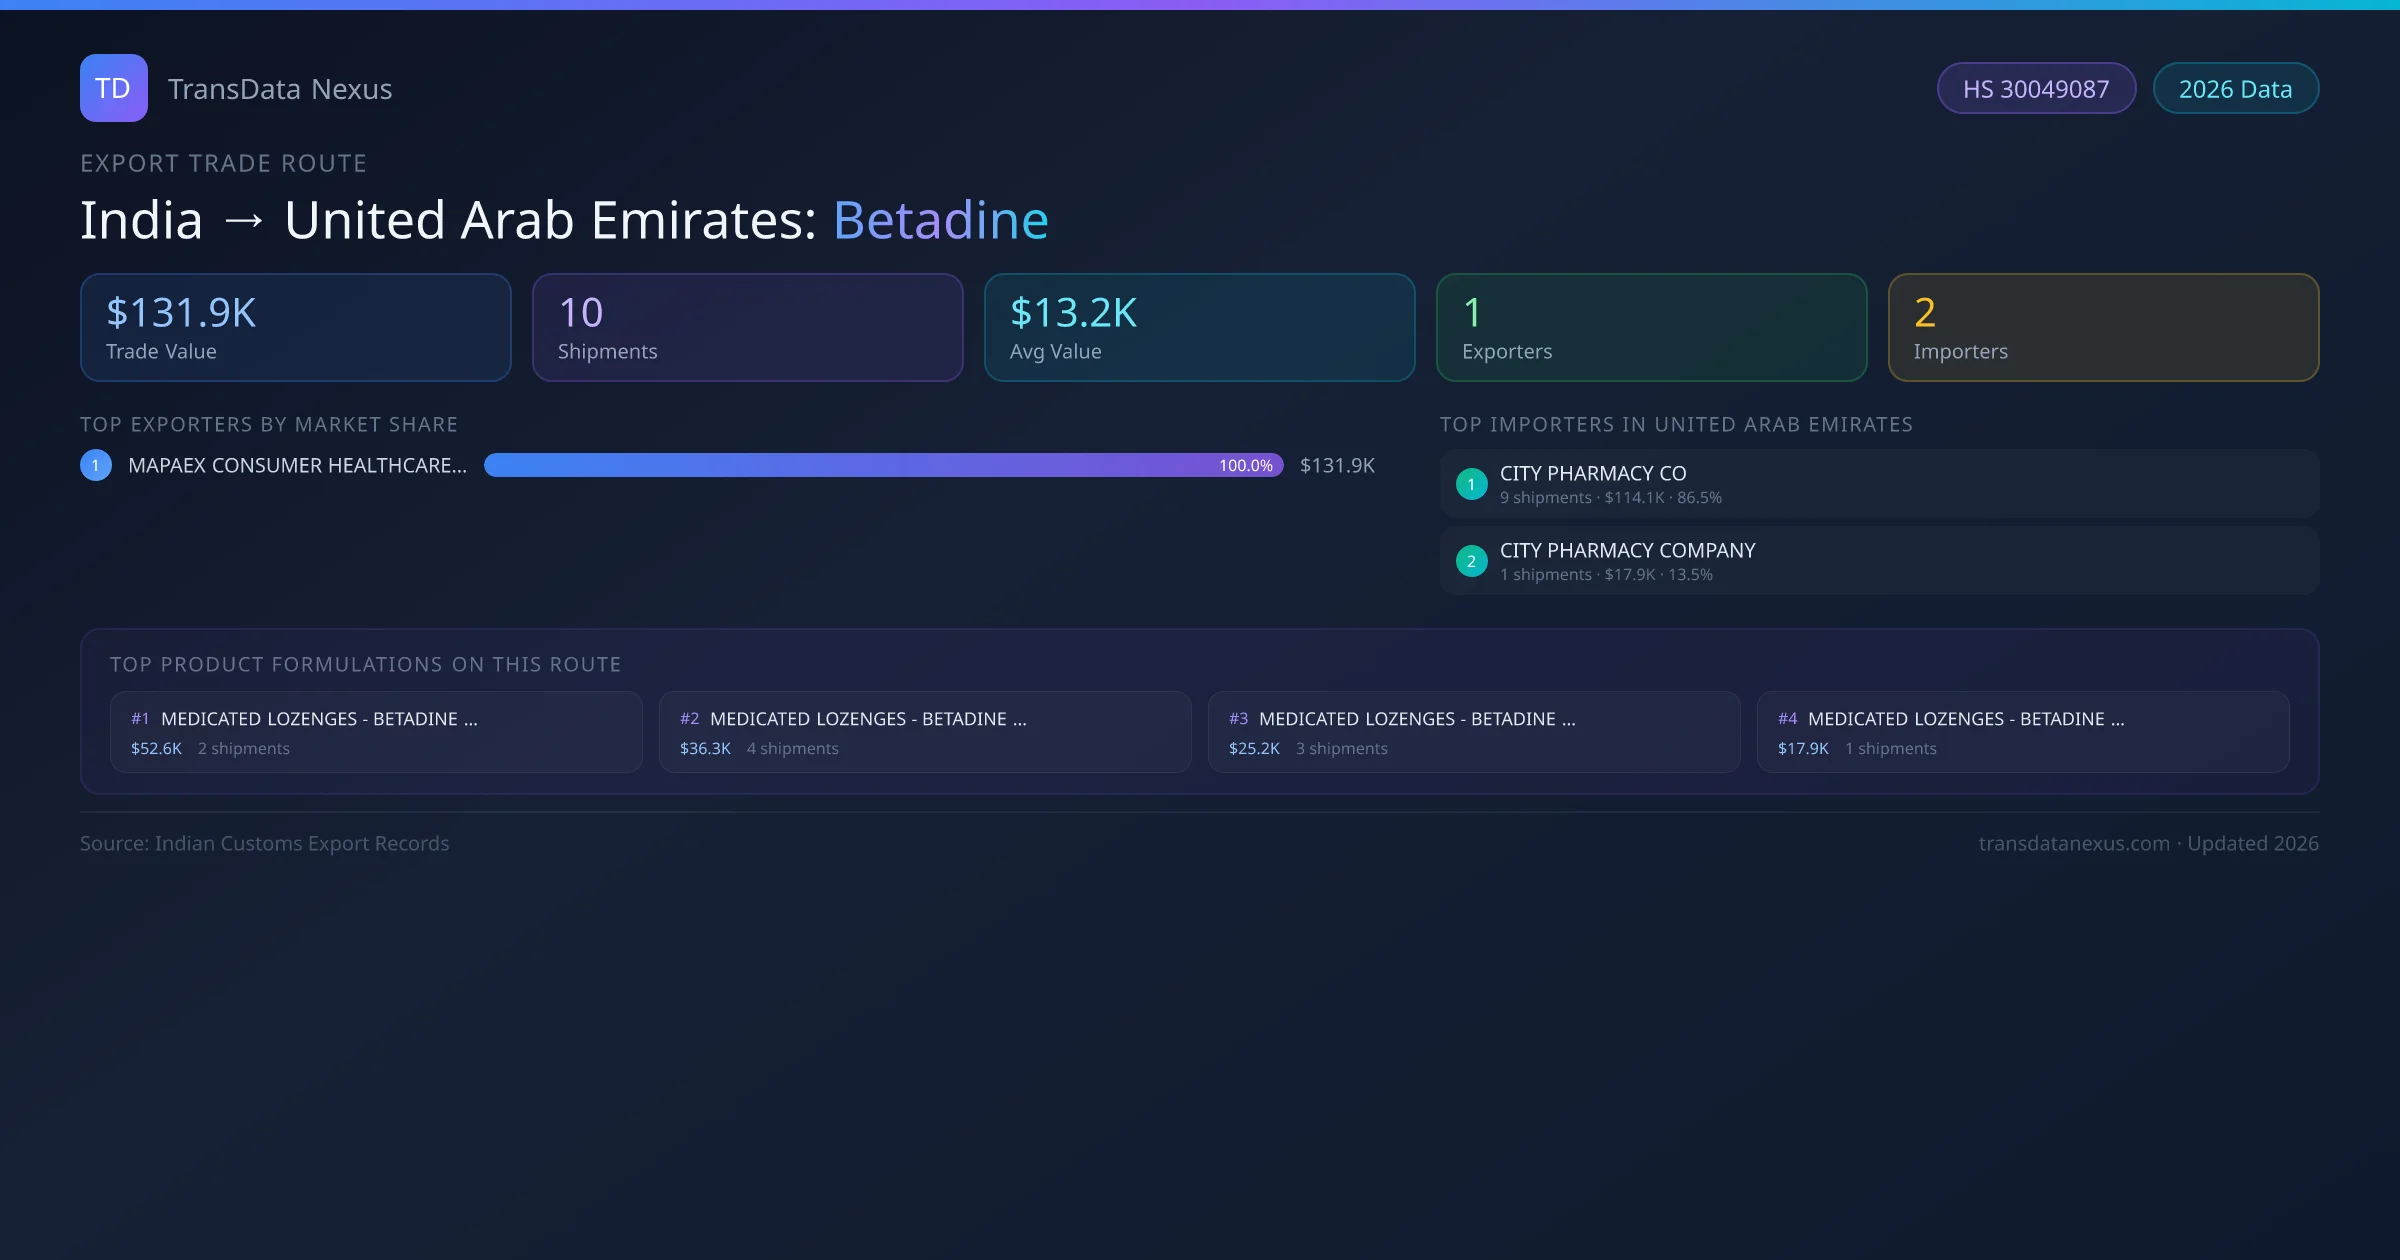Select #1 formulation card worth $52.6K
The width and height of the screenshot is (2400, 1260).
(x=376, y=732)
